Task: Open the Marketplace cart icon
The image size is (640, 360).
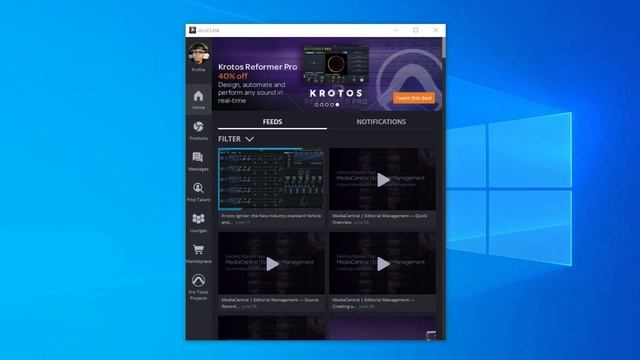Action: pos(198,249)
